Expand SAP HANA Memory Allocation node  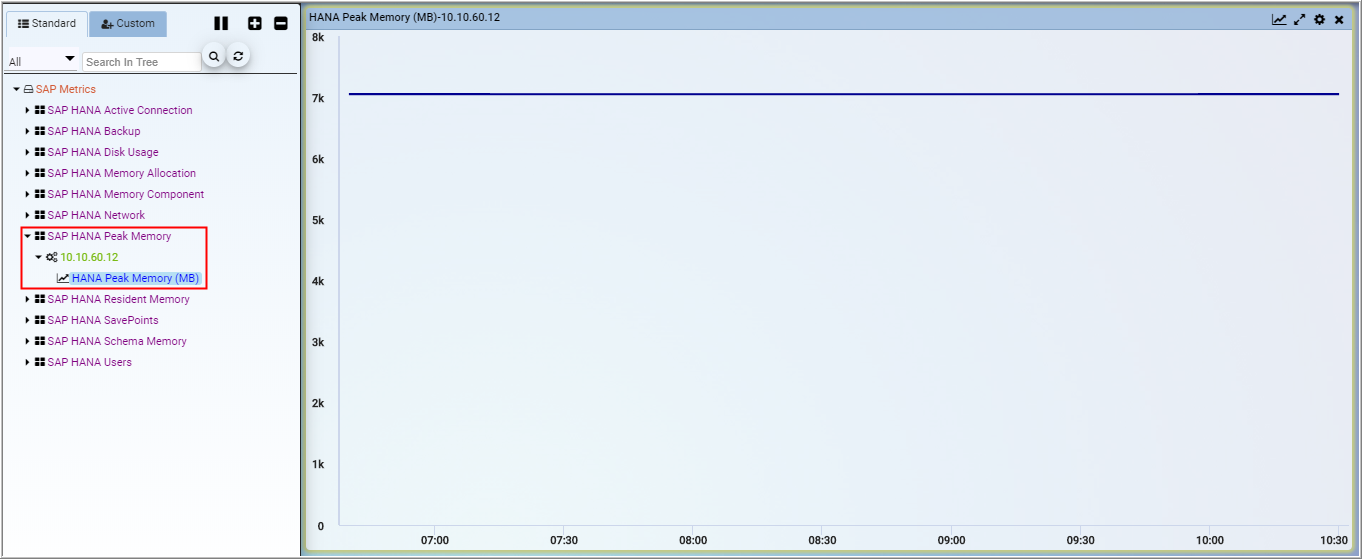point(28,173)
